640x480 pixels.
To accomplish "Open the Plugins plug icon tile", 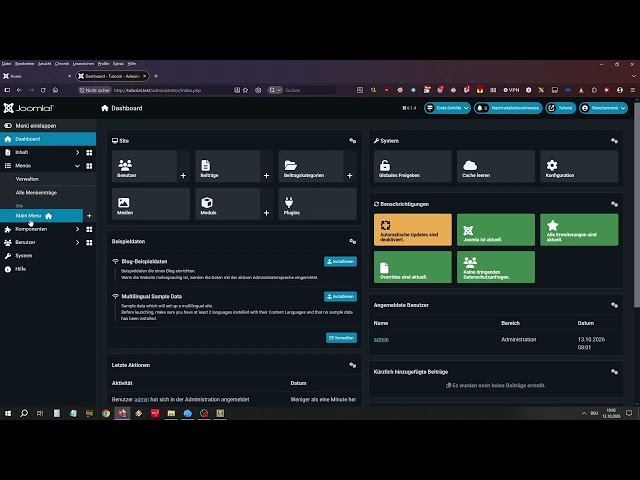I will point(318,204).
